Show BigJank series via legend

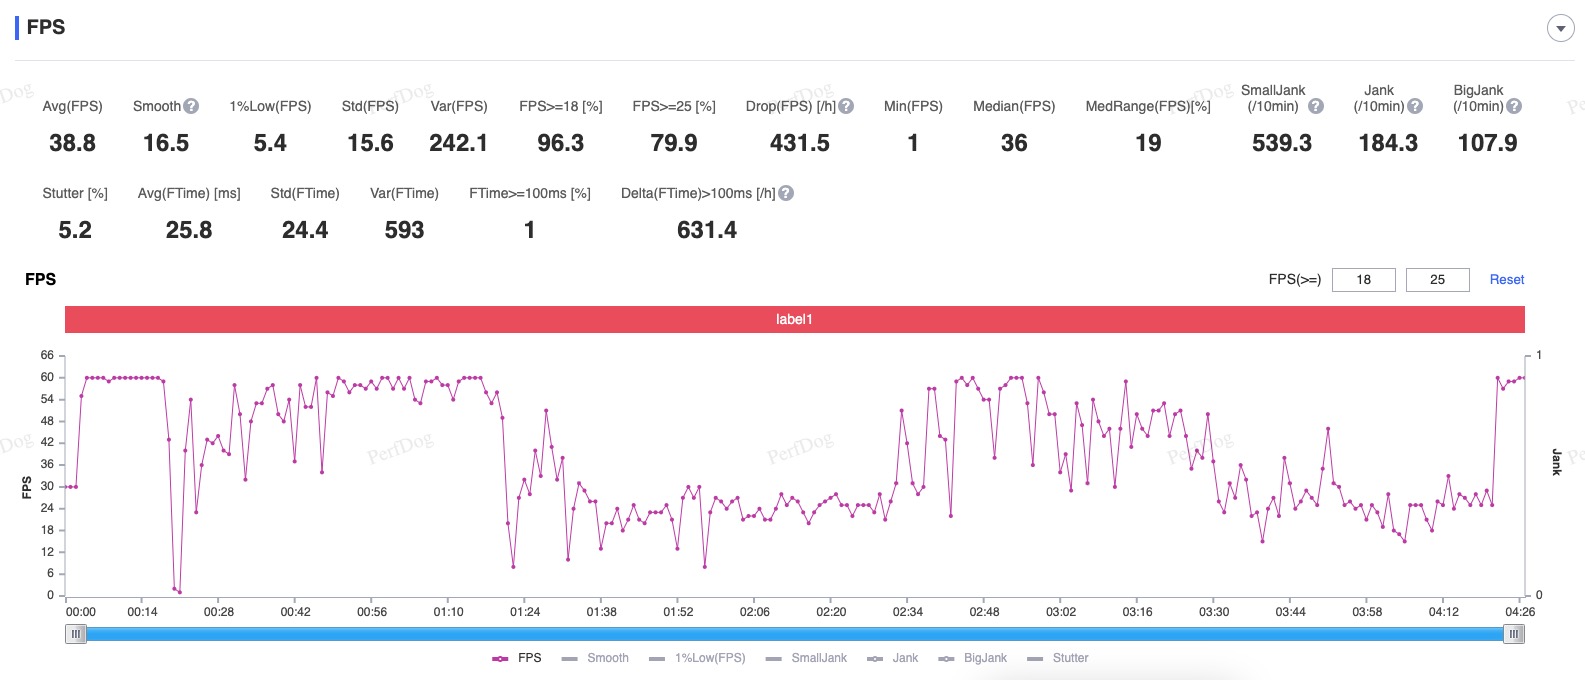coord(973,658)
